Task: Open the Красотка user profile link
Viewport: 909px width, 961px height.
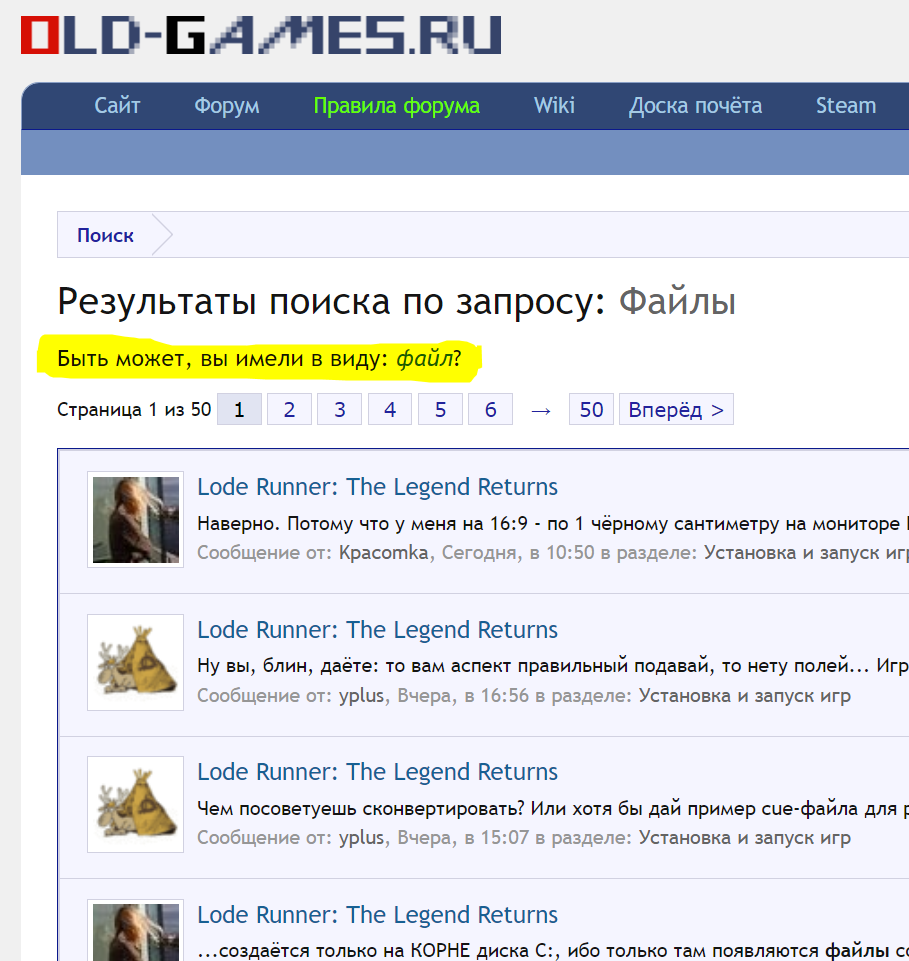Action: [x=384, y=552]
